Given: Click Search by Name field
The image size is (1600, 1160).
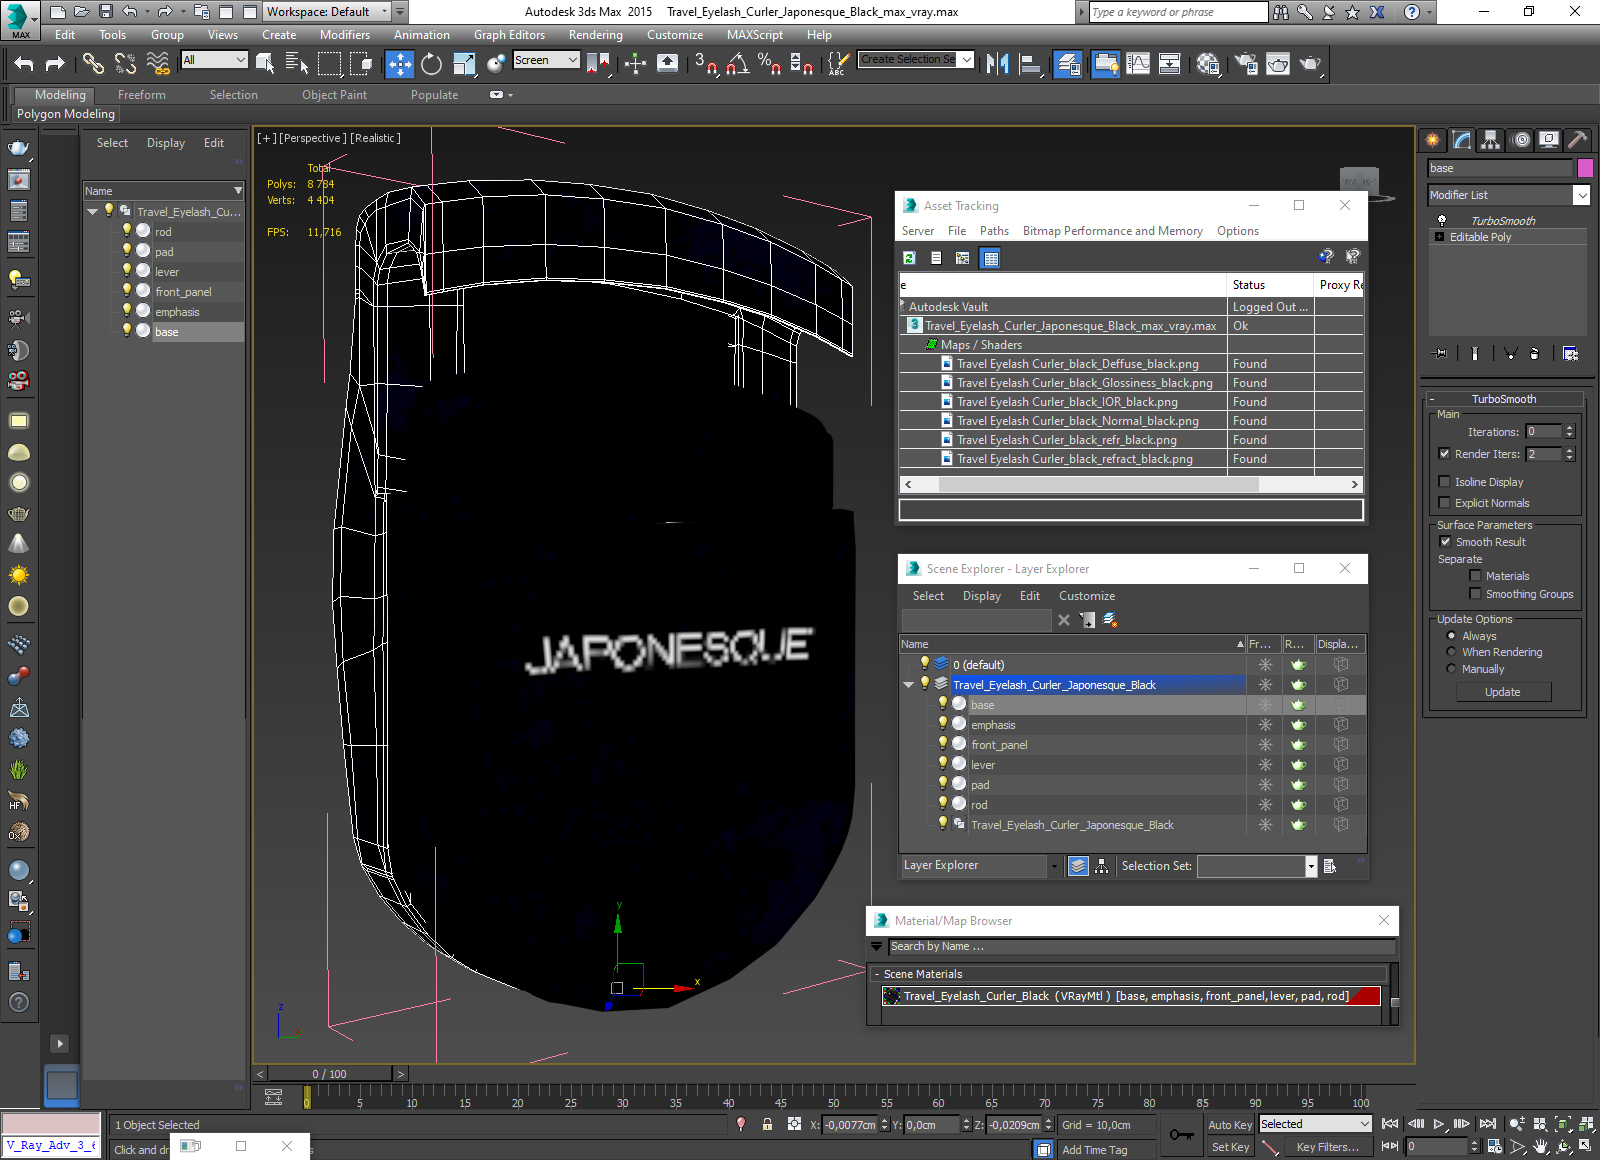Looking at the screenshot, I should [x=1141, y=946].
